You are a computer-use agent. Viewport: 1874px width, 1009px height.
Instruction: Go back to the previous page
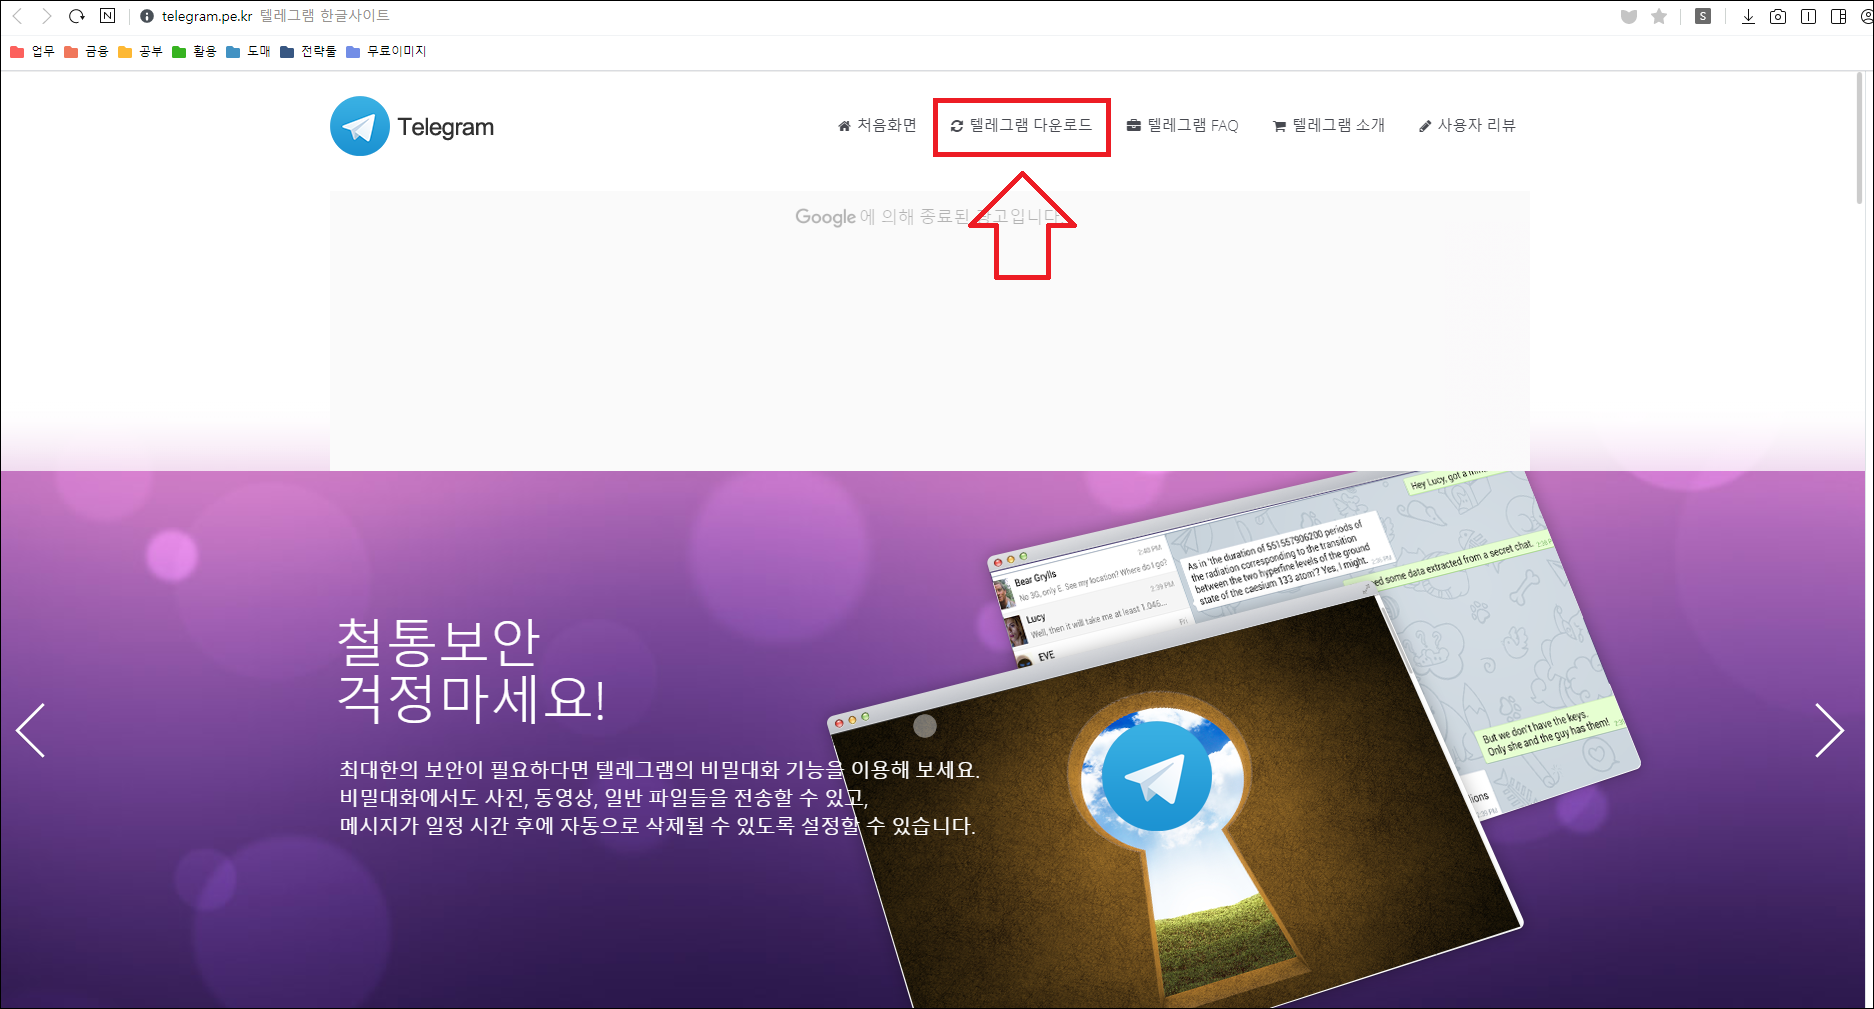coord(17,16)
